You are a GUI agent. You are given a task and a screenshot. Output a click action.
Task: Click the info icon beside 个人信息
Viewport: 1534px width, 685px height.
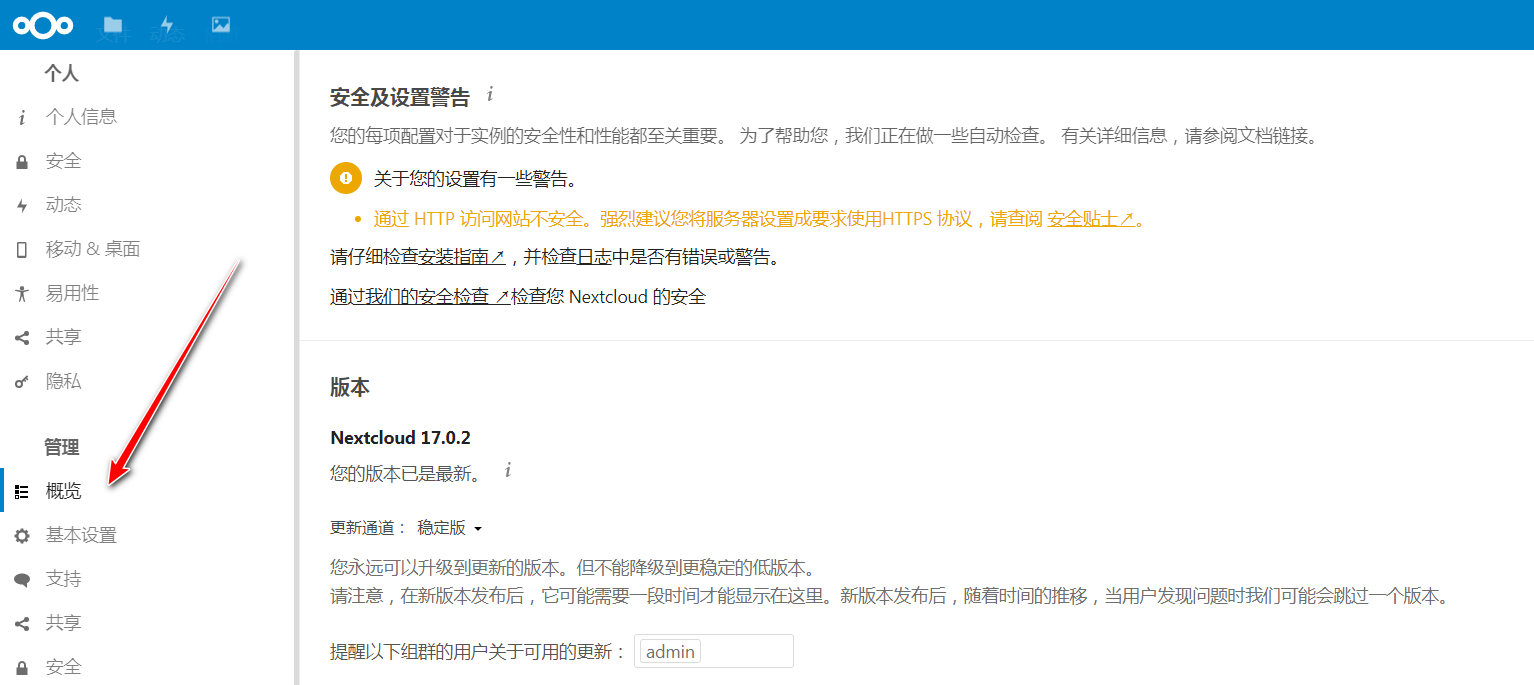[22, 118]
